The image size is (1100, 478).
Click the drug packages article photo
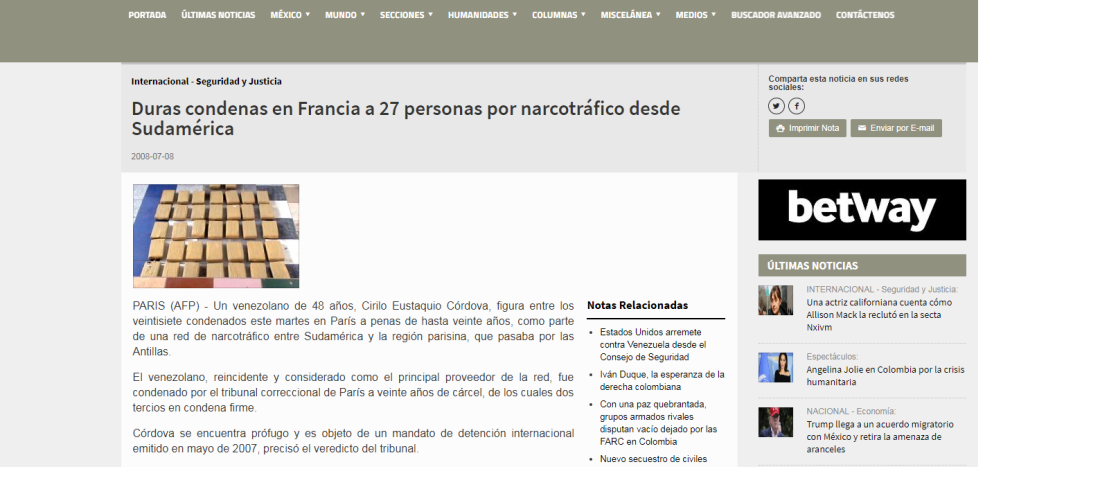[216, 236]
